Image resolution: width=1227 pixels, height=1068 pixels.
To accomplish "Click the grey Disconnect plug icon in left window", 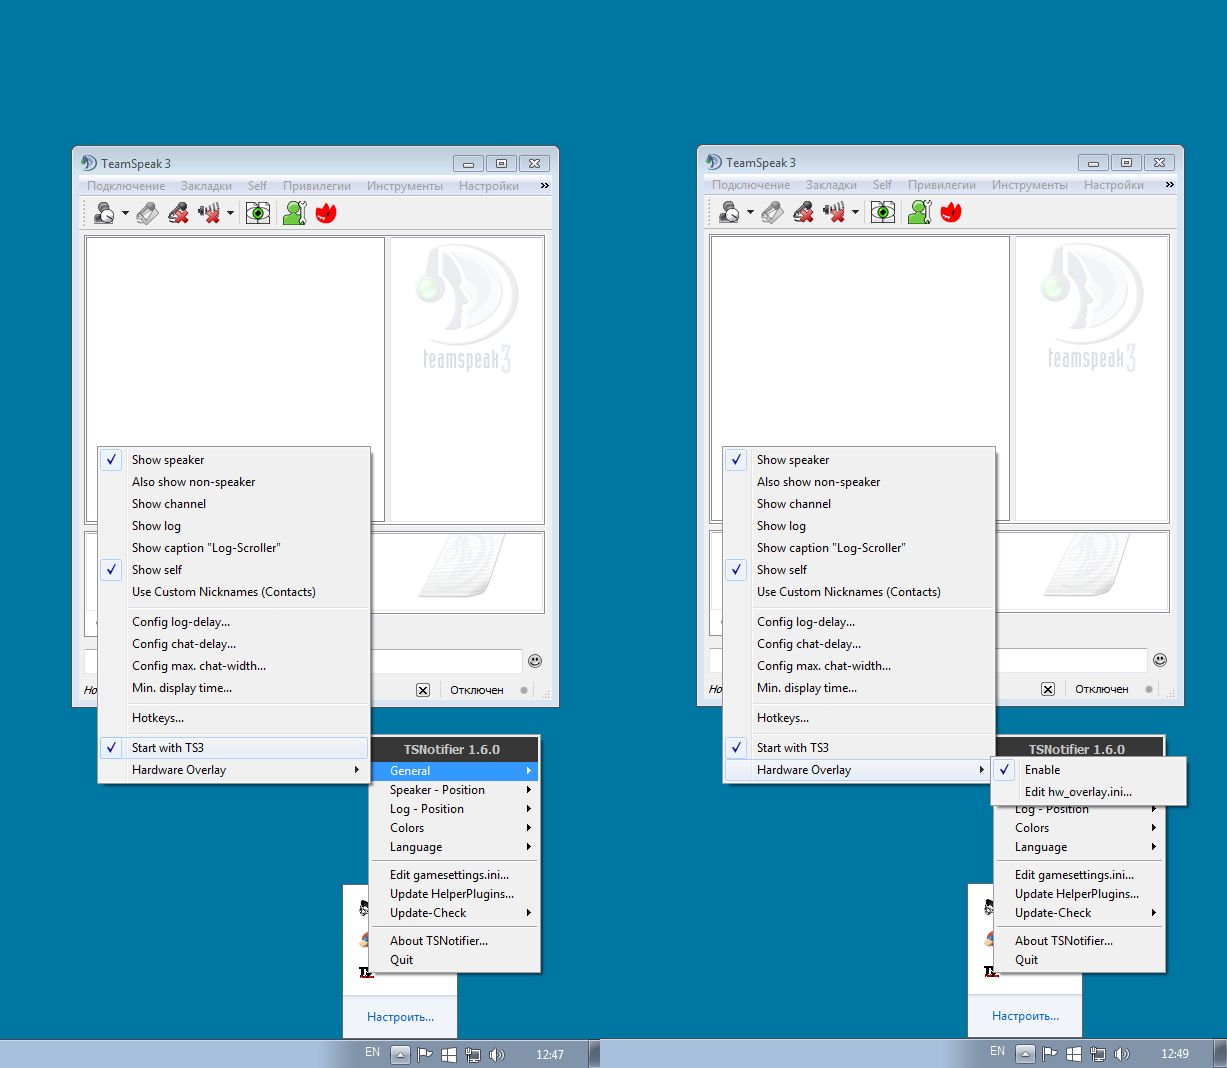I will (147, 212).
